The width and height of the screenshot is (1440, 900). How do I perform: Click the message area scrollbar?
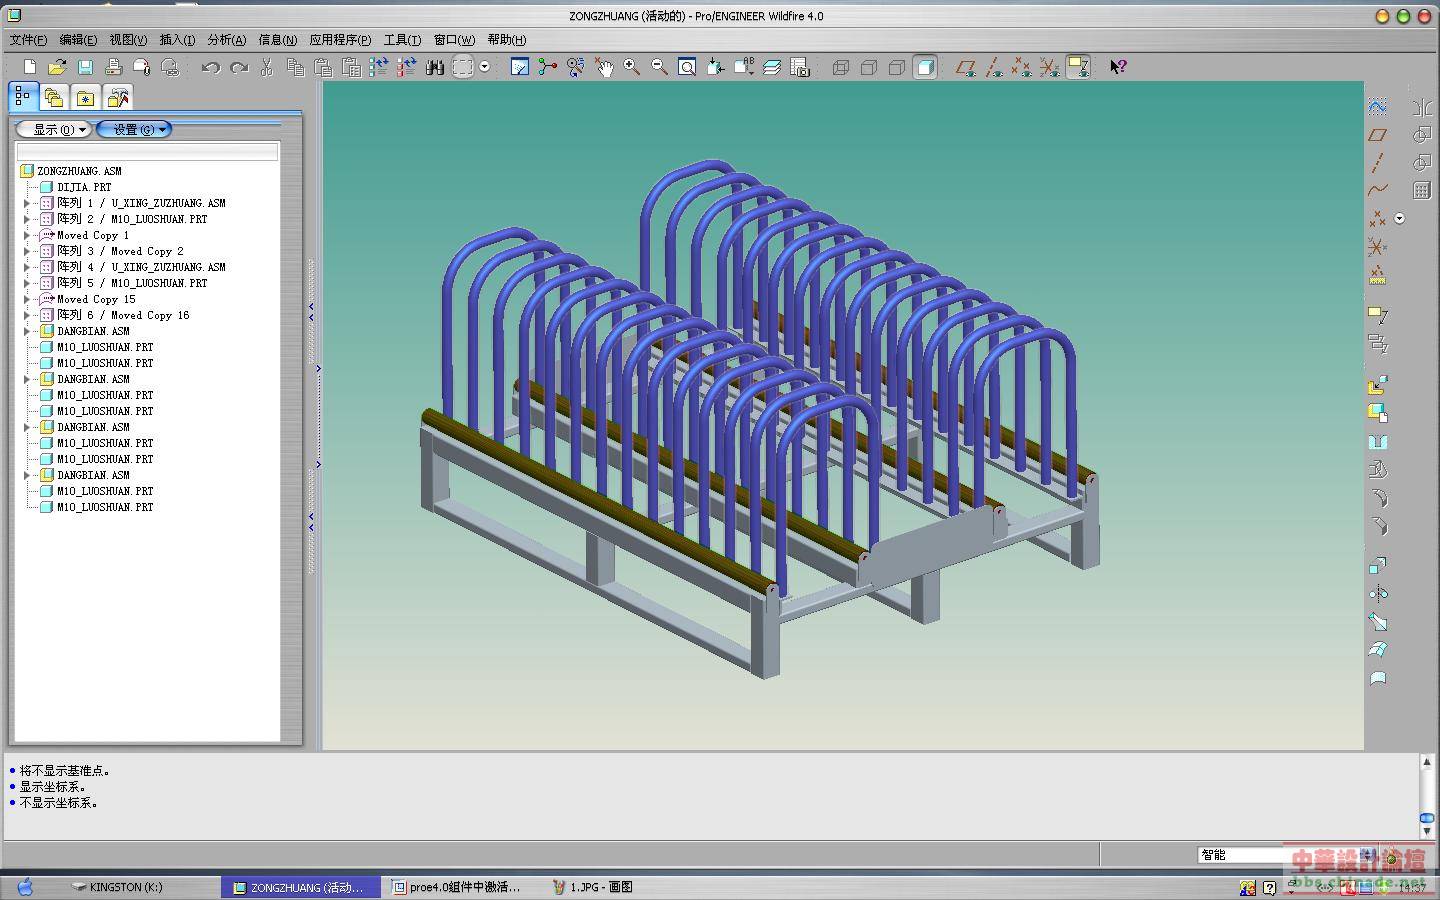[x=1427, y=796]
